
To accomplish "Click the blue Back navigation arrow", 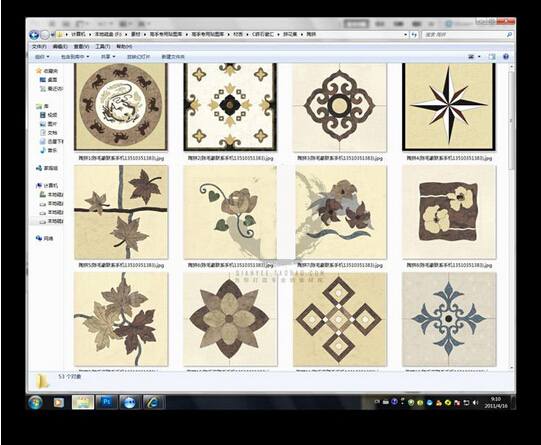I will [x=34, y=34].
